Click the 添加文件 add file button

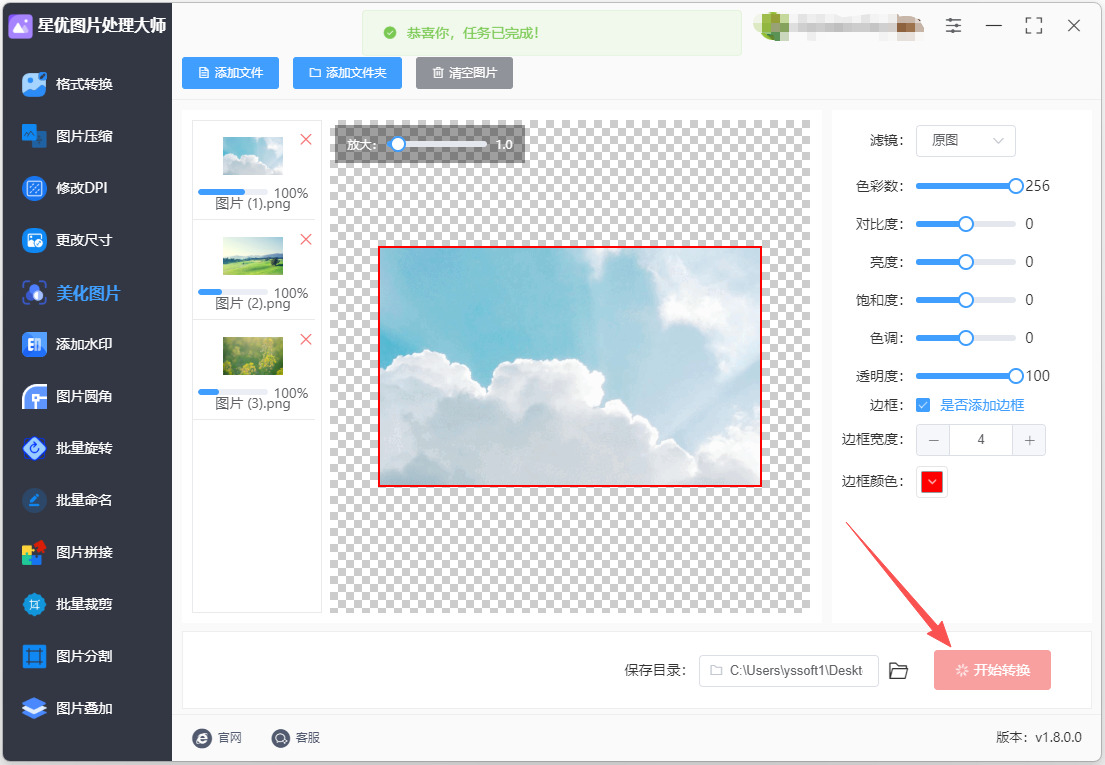[230, 73]
